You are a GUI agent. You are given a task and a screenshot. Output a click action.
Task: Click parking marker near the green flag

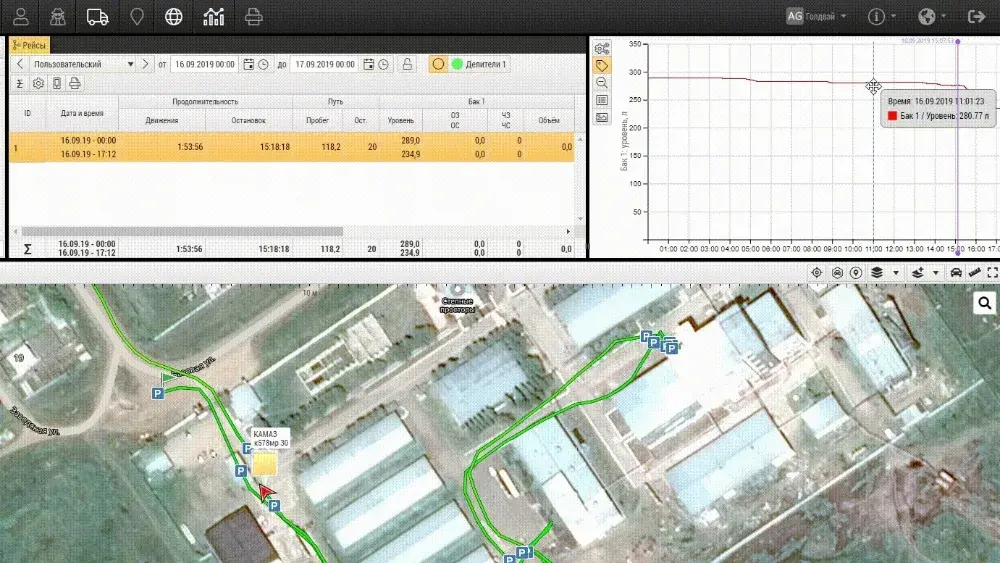tap(158, 394)
